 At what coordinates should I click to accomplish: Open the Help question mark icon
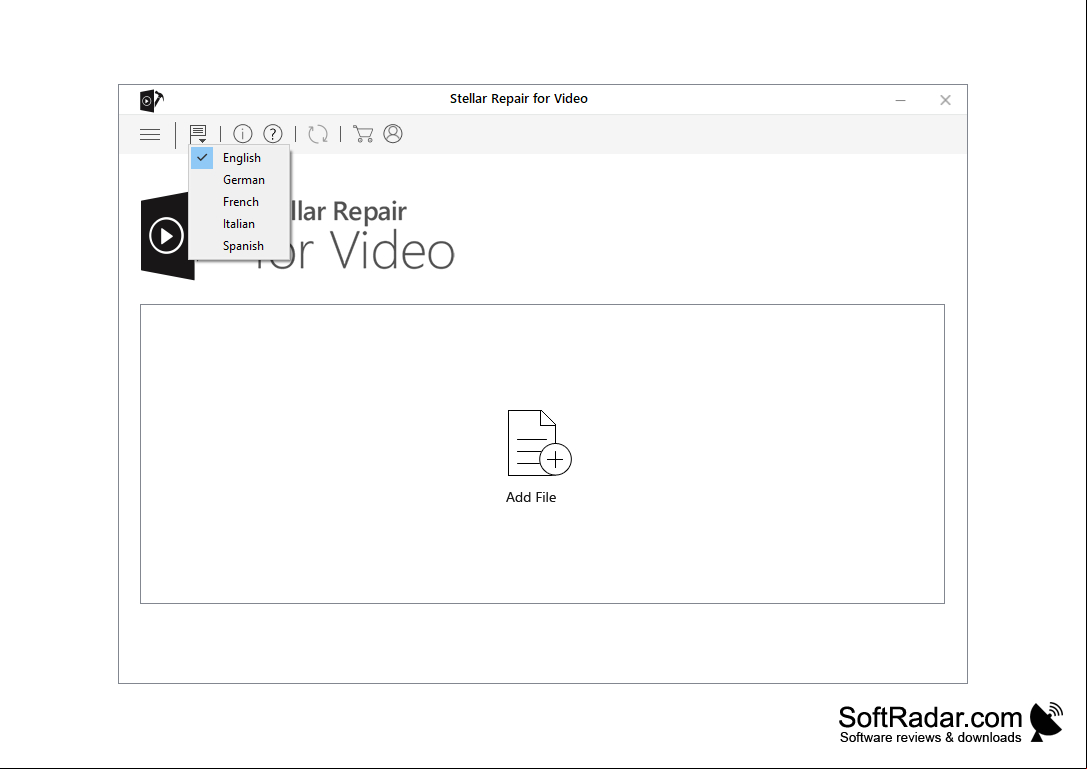point(273,134)
